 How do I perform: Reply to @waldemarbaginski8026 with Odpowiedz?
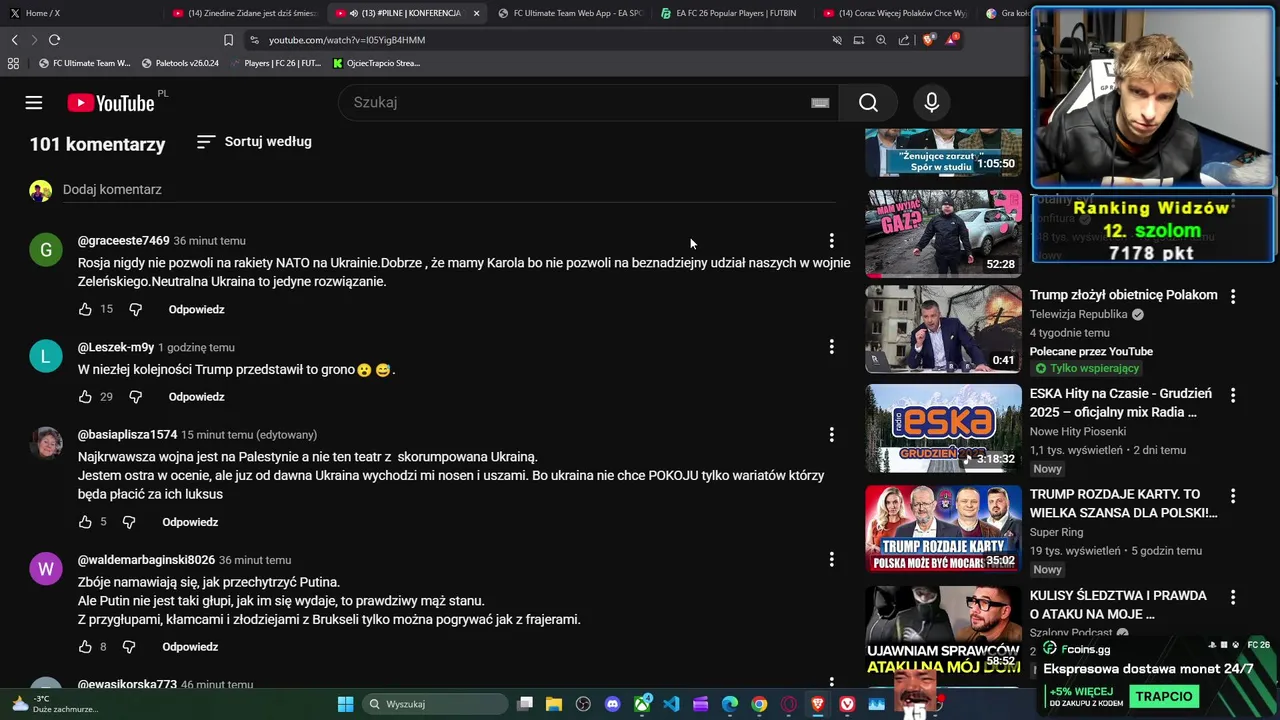point(190,647)
